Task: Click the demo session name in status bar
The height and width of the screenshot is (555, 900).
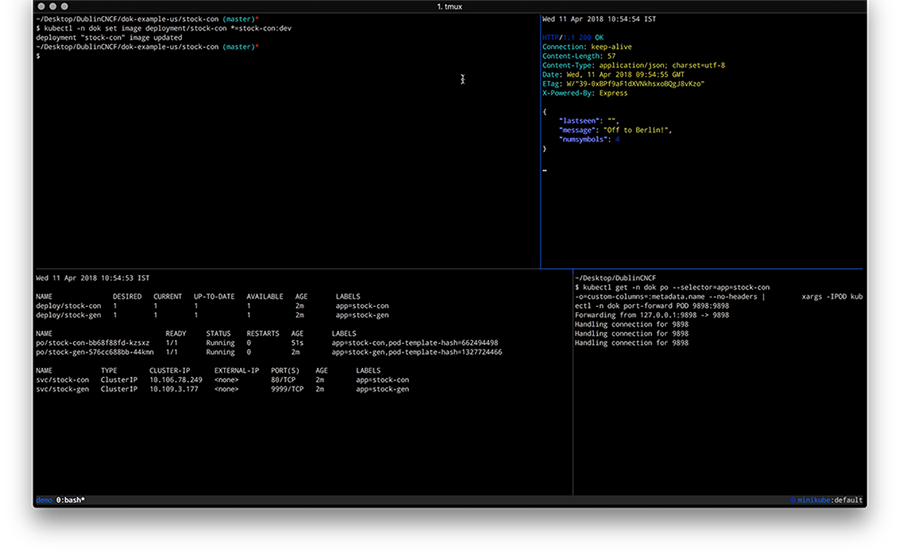Action: [x=44, y=500]
